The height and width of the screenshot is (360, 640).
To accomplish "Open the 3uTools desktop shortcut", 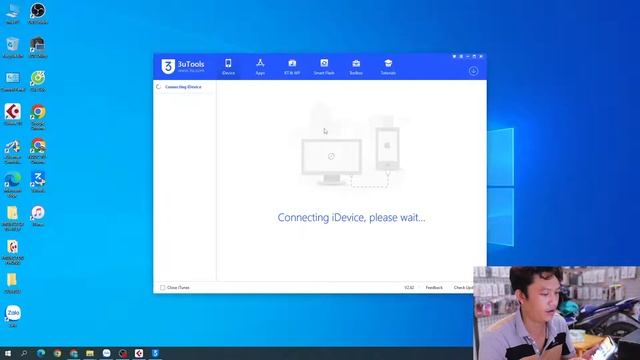I will pos(38,182).
